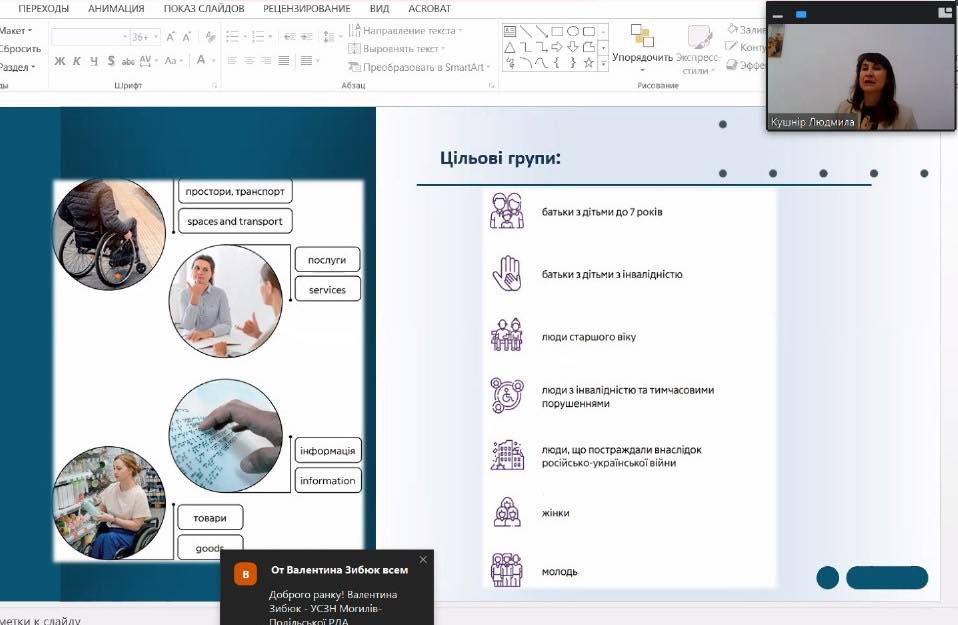This screenshot has height=625, width=958.
Task: Toggle underline formatting (Ч)
Action: pos(94,61)
